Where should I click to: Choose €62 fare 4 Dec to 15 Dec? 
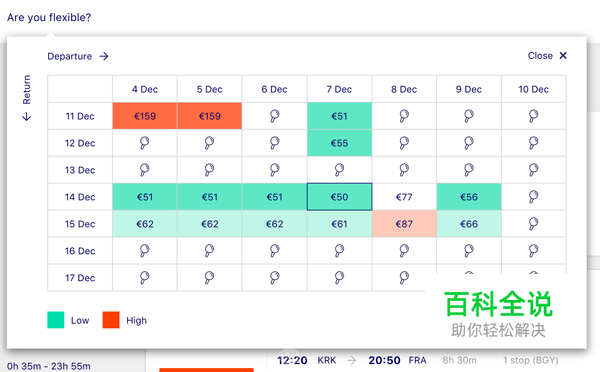point(145,224)
